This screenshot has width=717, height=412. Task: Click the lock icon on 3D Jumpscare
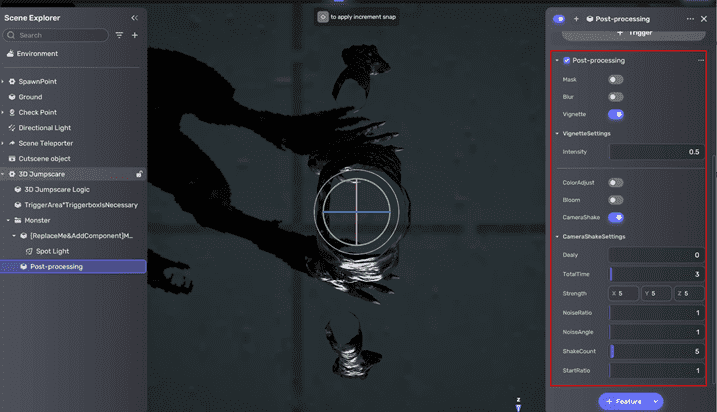(139, 174)
